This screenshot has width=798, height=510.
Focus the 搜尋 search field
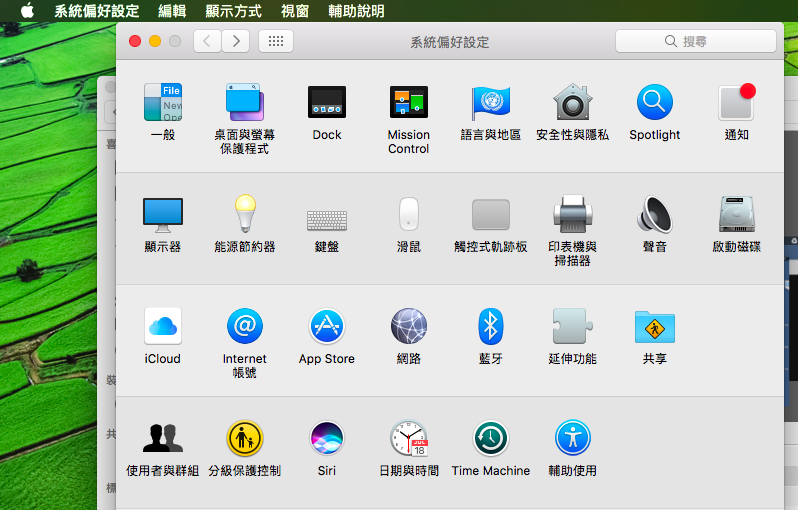pyautogui.click(x=696, y=41)
